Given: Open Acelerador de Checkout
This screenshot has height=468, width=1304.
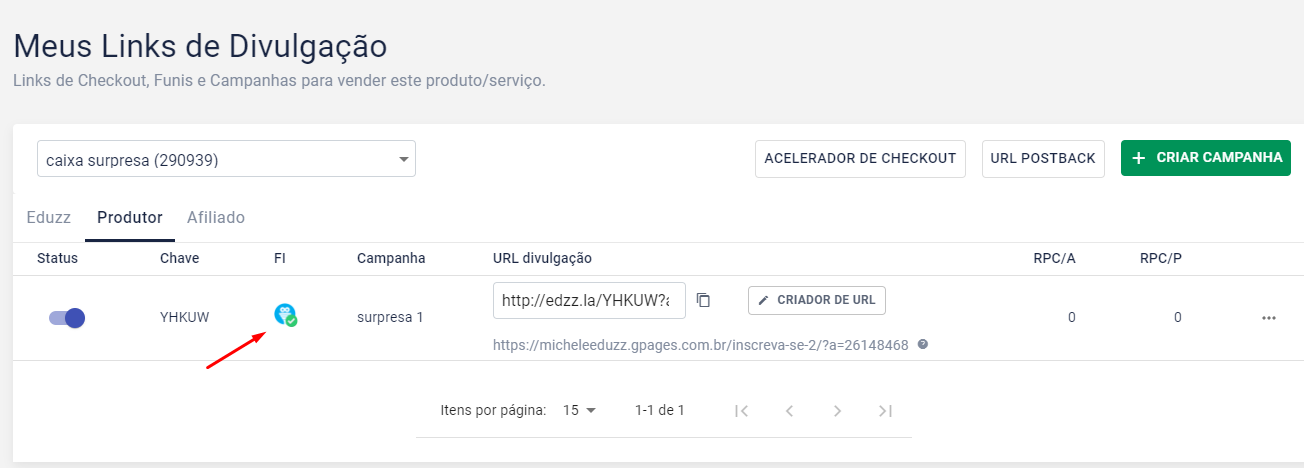Looking at the screenshot, I should tap(860, 158).
